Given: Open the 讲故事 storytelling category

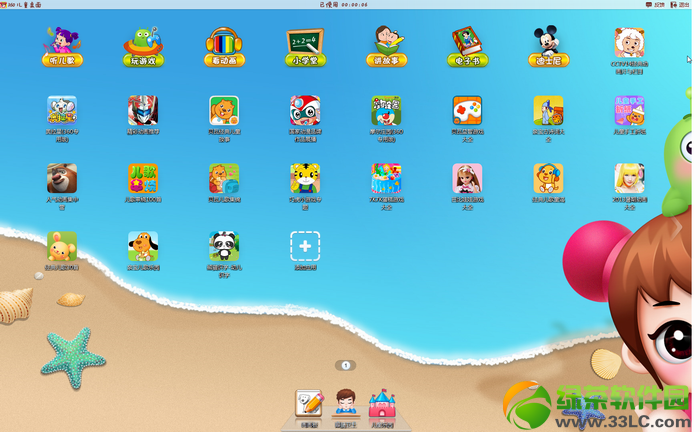Looking at the screenshot, I should tap(387, 47).
